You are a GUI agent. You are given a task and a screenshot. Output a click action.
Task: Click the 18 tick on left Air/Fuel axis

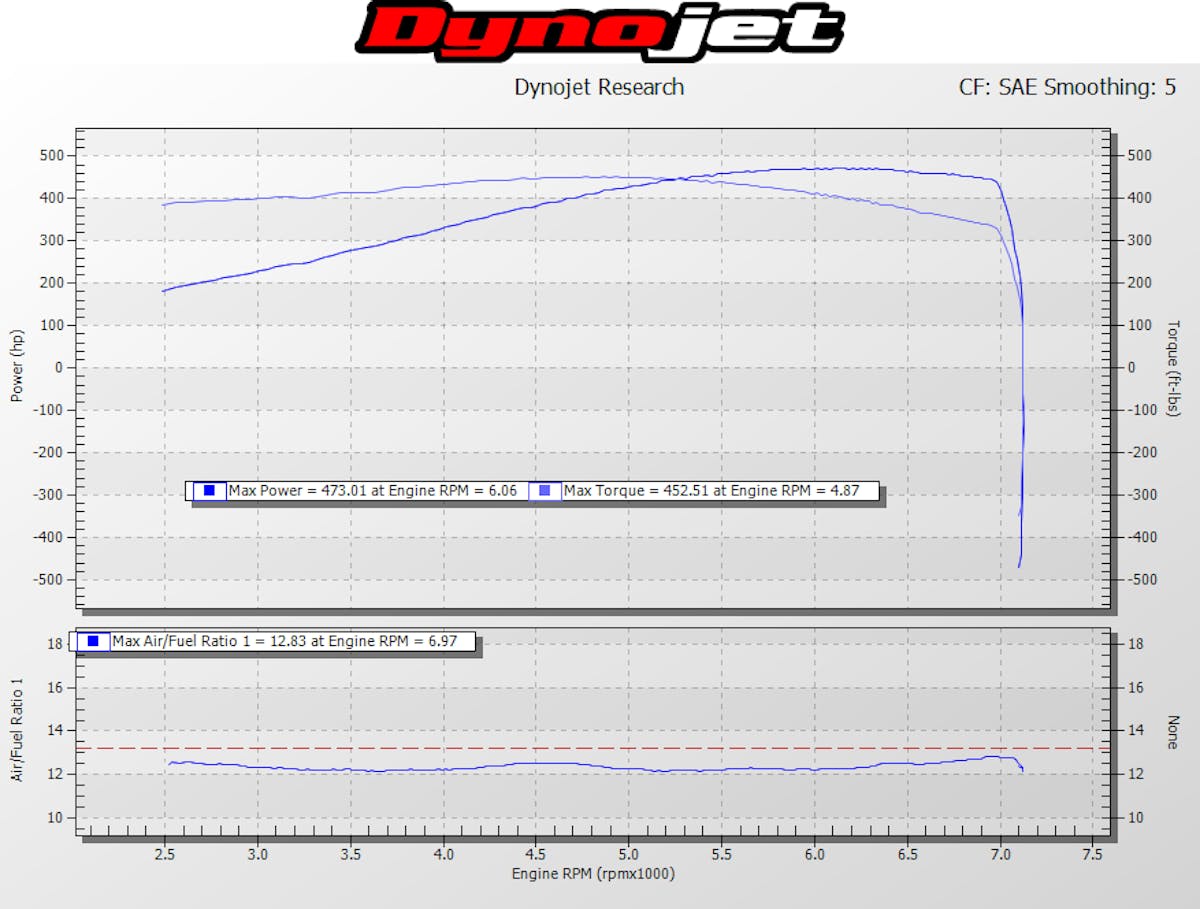[55, 644]
